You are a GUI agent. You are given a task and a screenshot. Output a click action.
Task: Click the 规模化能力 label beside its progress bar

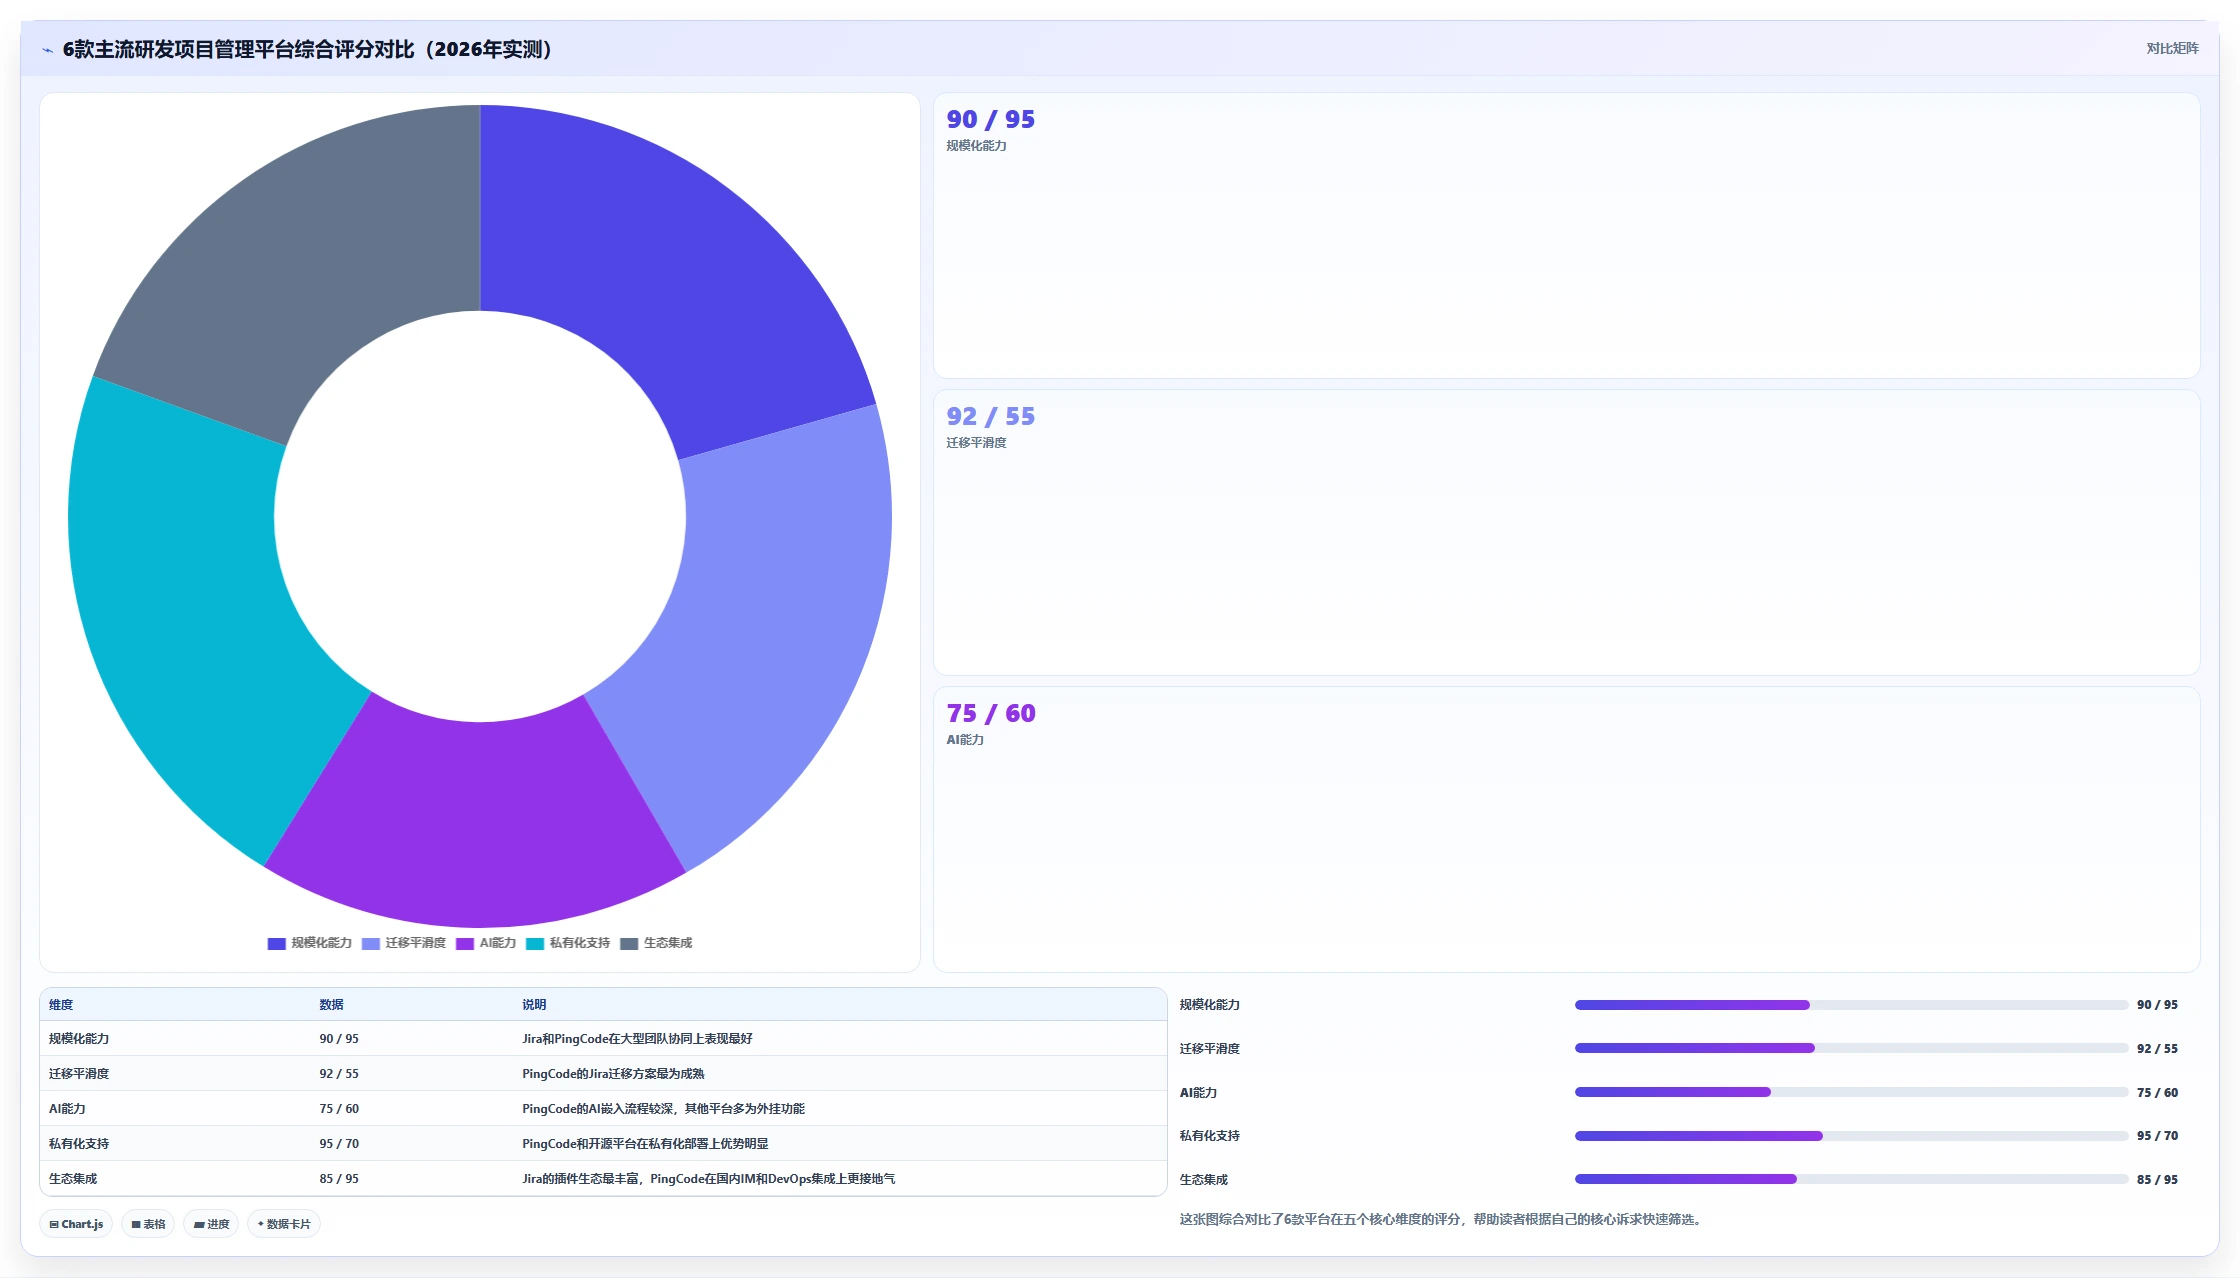tap(1209, 1005)
